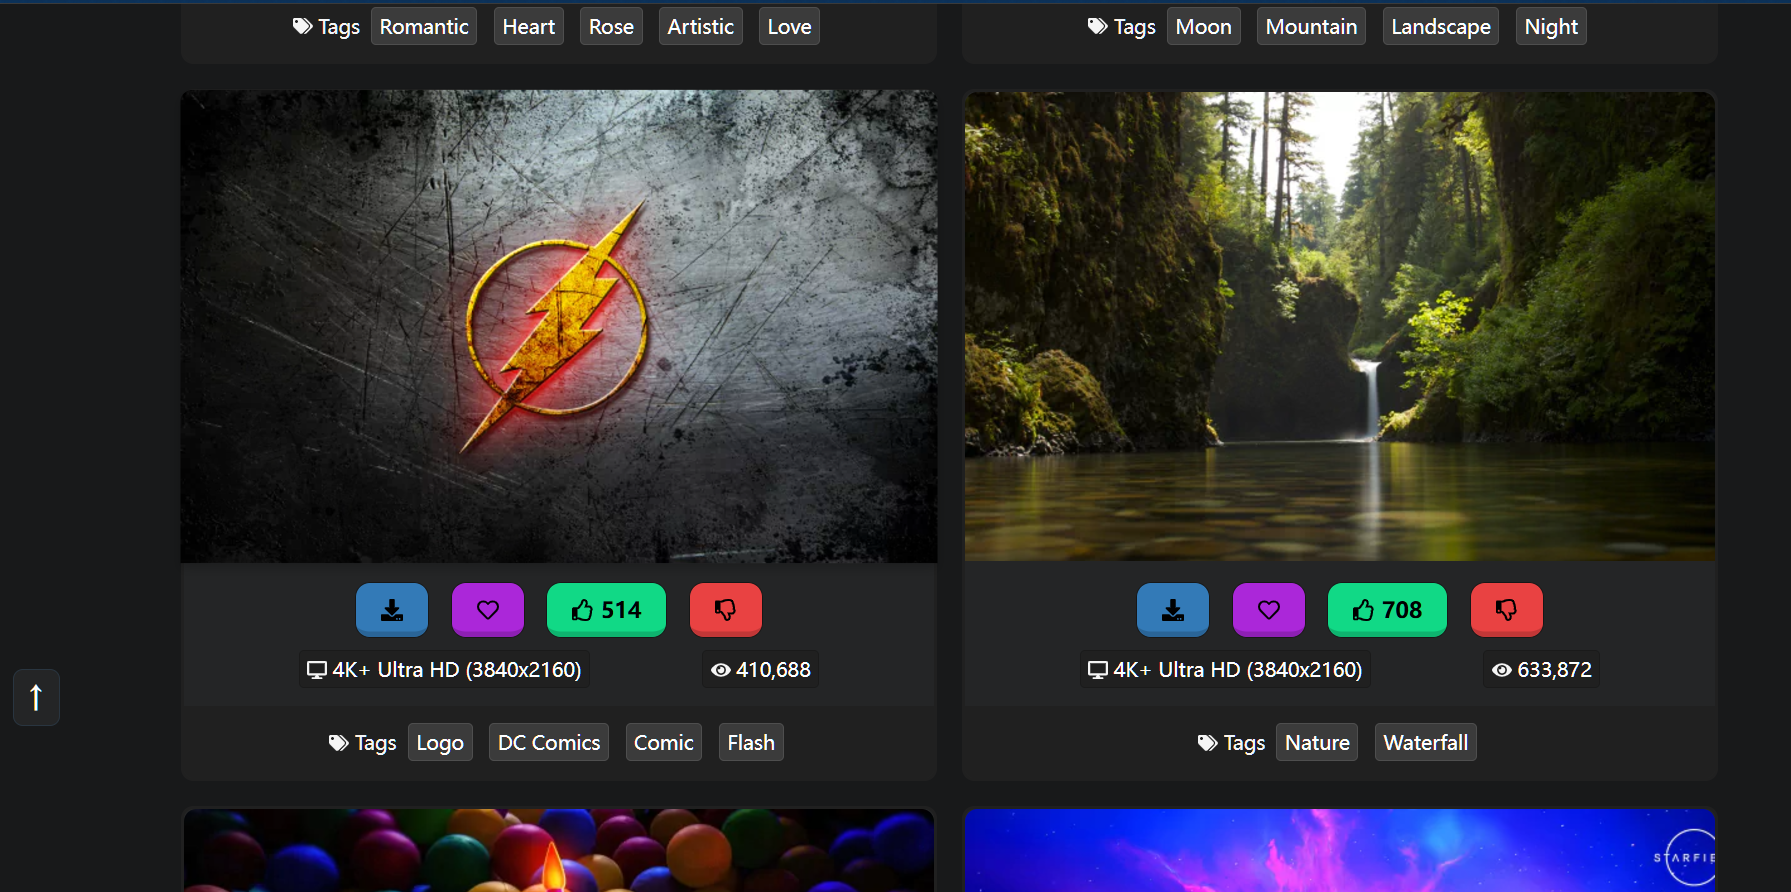Click the 4K+ Ultra HD label under waterfall wallpaper
Image resolution: width=1791 pixels, height=892 pixels.
point(1225,669)
